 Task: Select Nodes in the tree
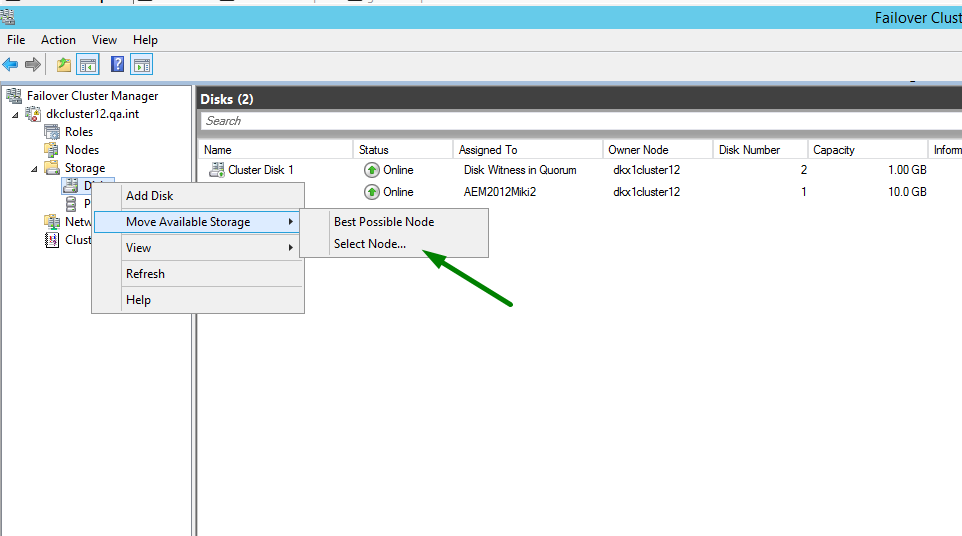coord(82,150)
